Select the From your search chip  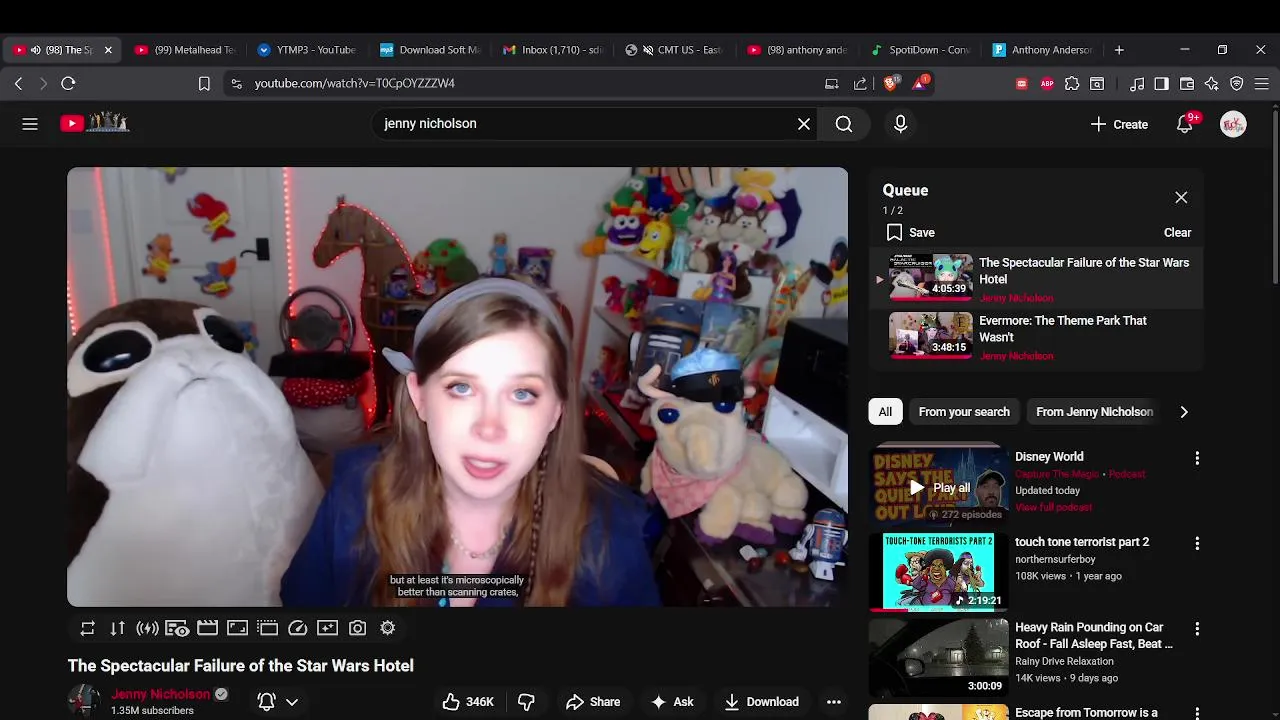click(964, 412)
